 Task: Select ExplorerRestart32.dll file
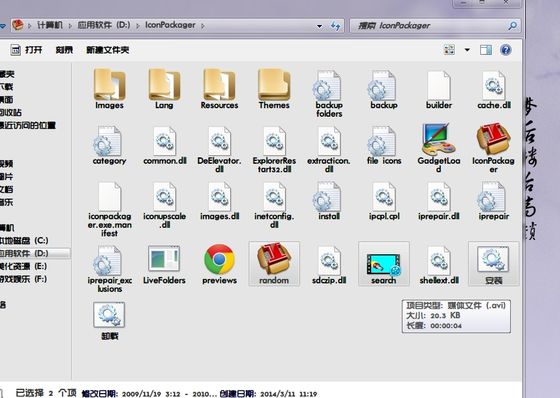tap(274, 149)
